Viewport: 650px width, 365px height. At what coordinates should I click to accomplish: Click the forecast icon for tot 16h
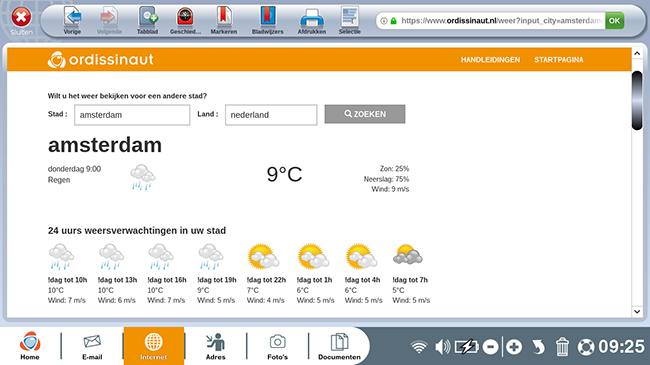161,257
